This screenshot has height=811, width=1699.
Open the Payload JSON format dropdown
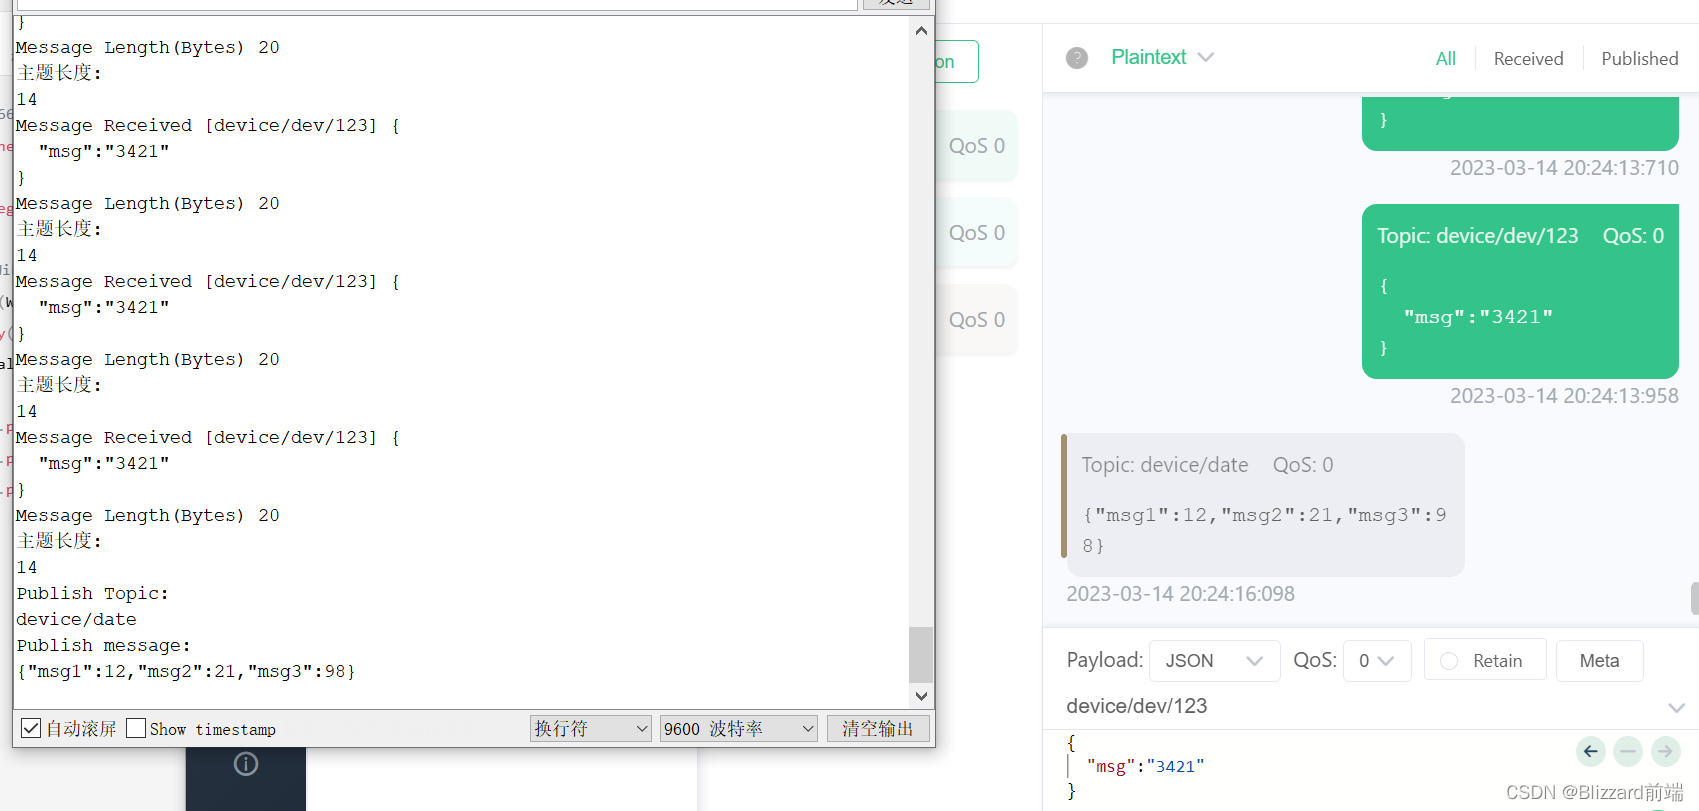pos(1214,661)
